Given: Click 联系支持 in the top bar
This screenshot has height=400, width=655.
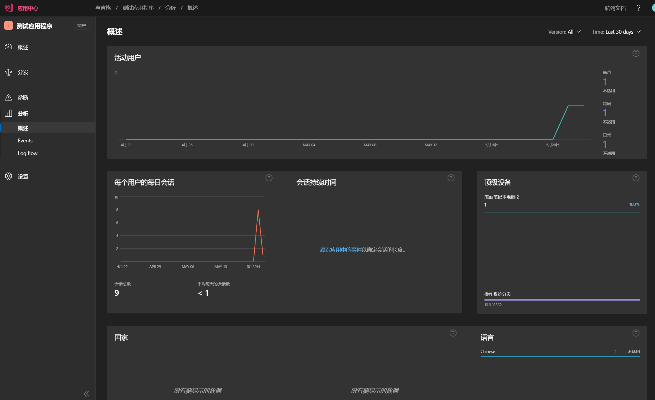Looking at the screenshot, I should (x=617, y=7).
